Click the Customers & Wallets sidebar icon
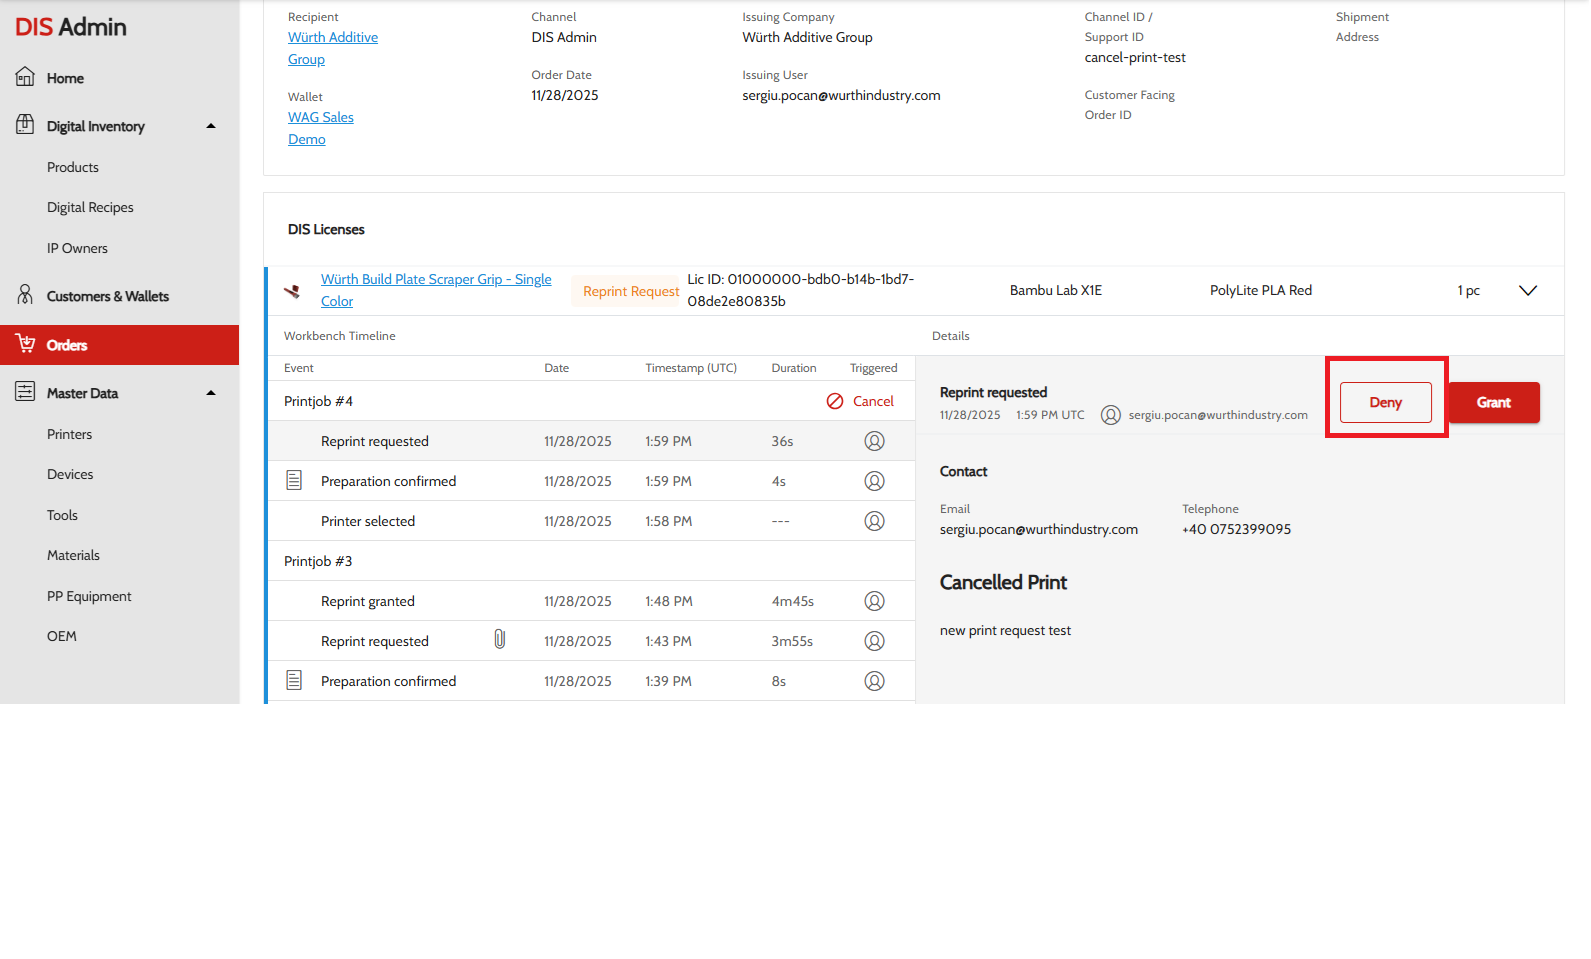The height and width of the screenshot is (959, 1591). click(25, 295)
